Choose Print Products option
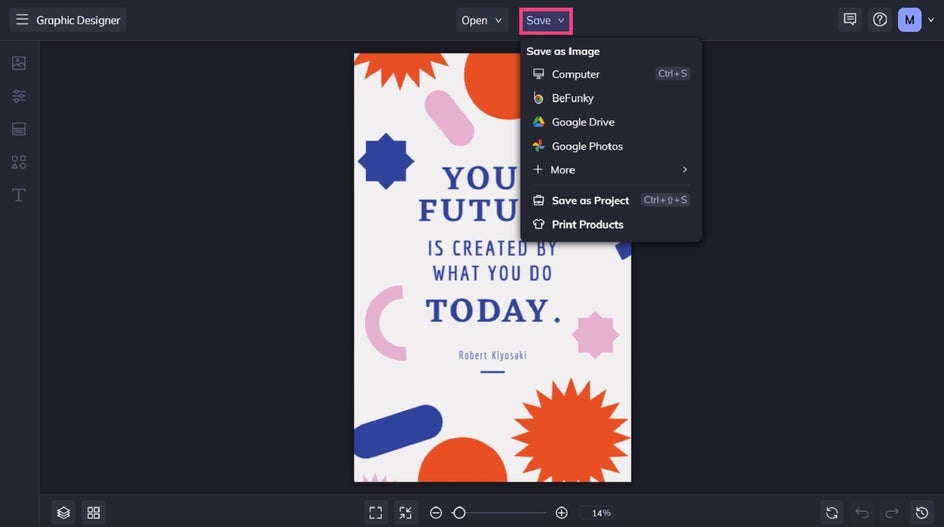Viewport: 944px width, 527px height. coord(610,225)
